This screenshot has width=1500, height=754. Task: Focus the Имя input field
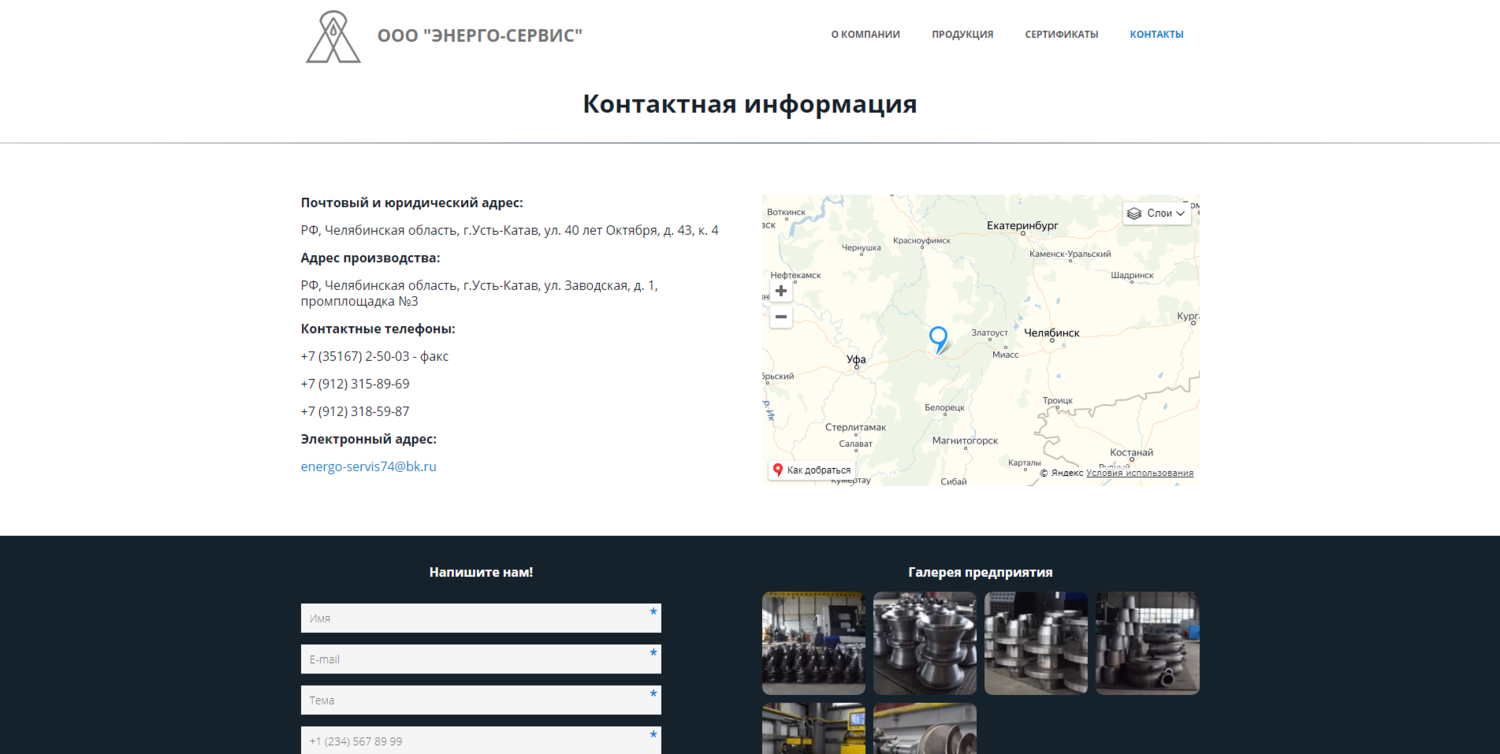(x=481, y=618)
